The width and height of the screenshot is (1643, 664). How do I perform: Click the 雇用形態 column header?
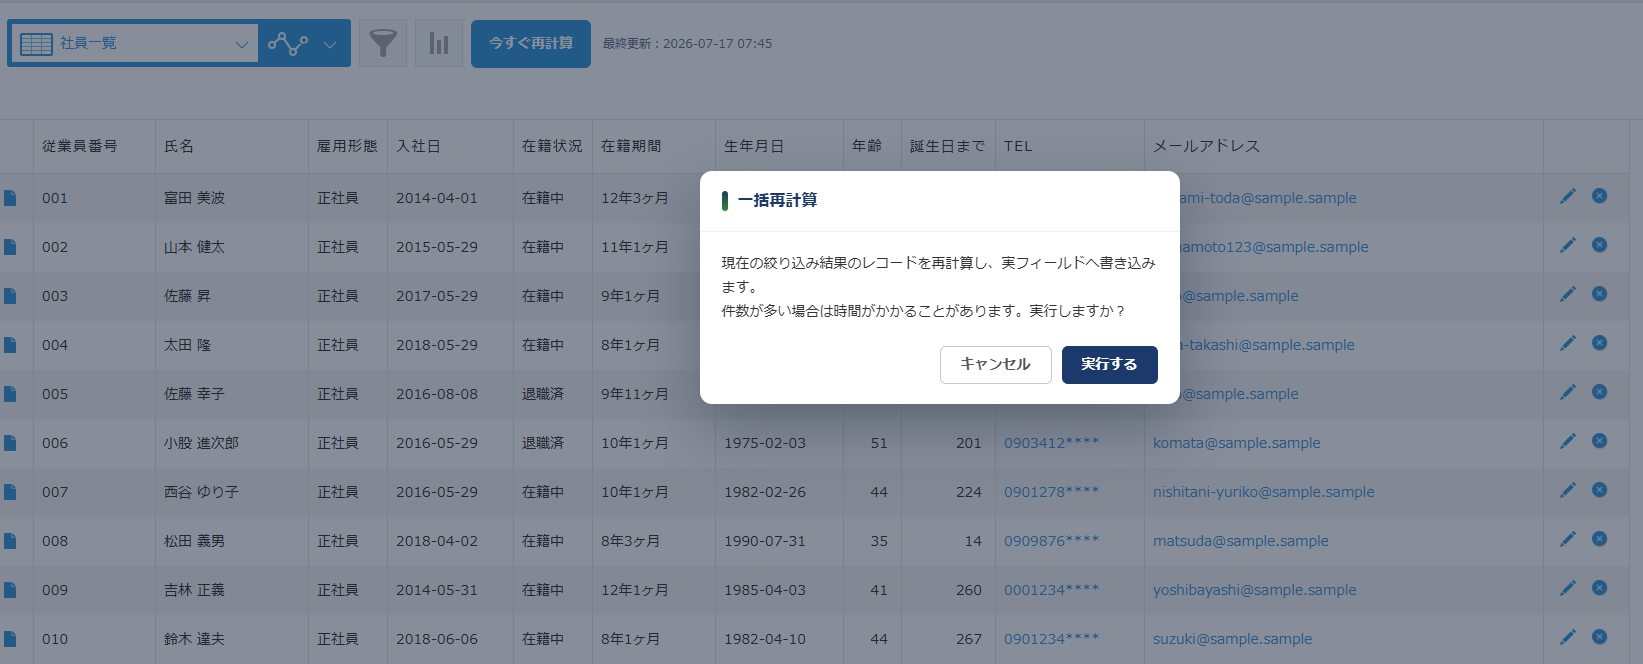coord(347,146)
